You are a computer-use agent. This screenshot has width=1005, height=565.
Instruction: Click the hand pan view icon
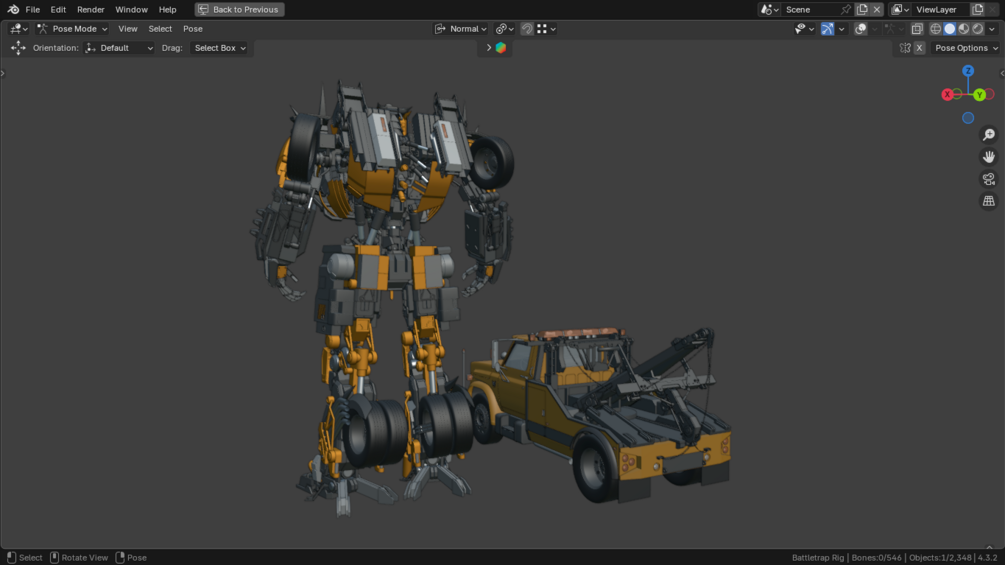click(989, 157)
